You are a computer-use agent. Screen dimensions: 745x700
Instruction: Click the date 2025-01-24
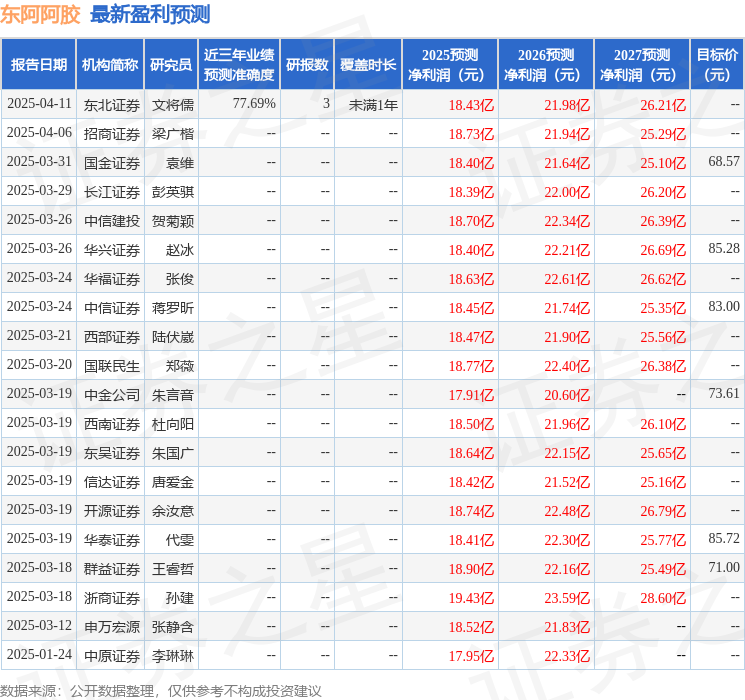point(39,655)
